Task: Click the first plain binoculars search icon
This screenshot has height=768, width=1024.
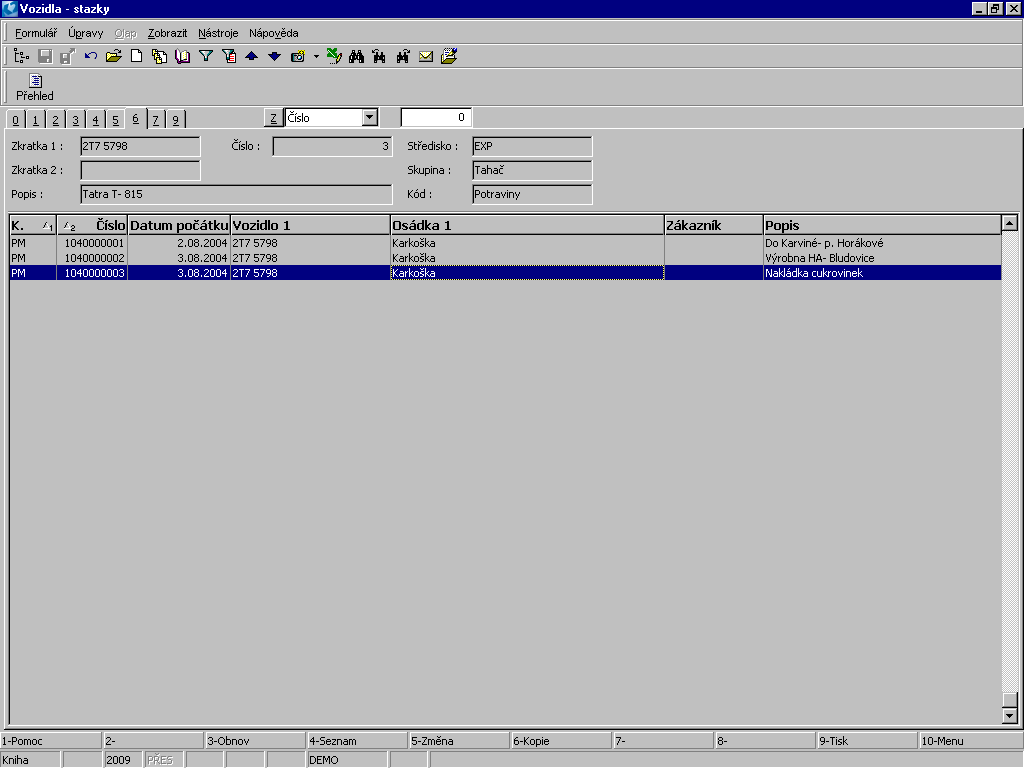Action: [357, 57]
